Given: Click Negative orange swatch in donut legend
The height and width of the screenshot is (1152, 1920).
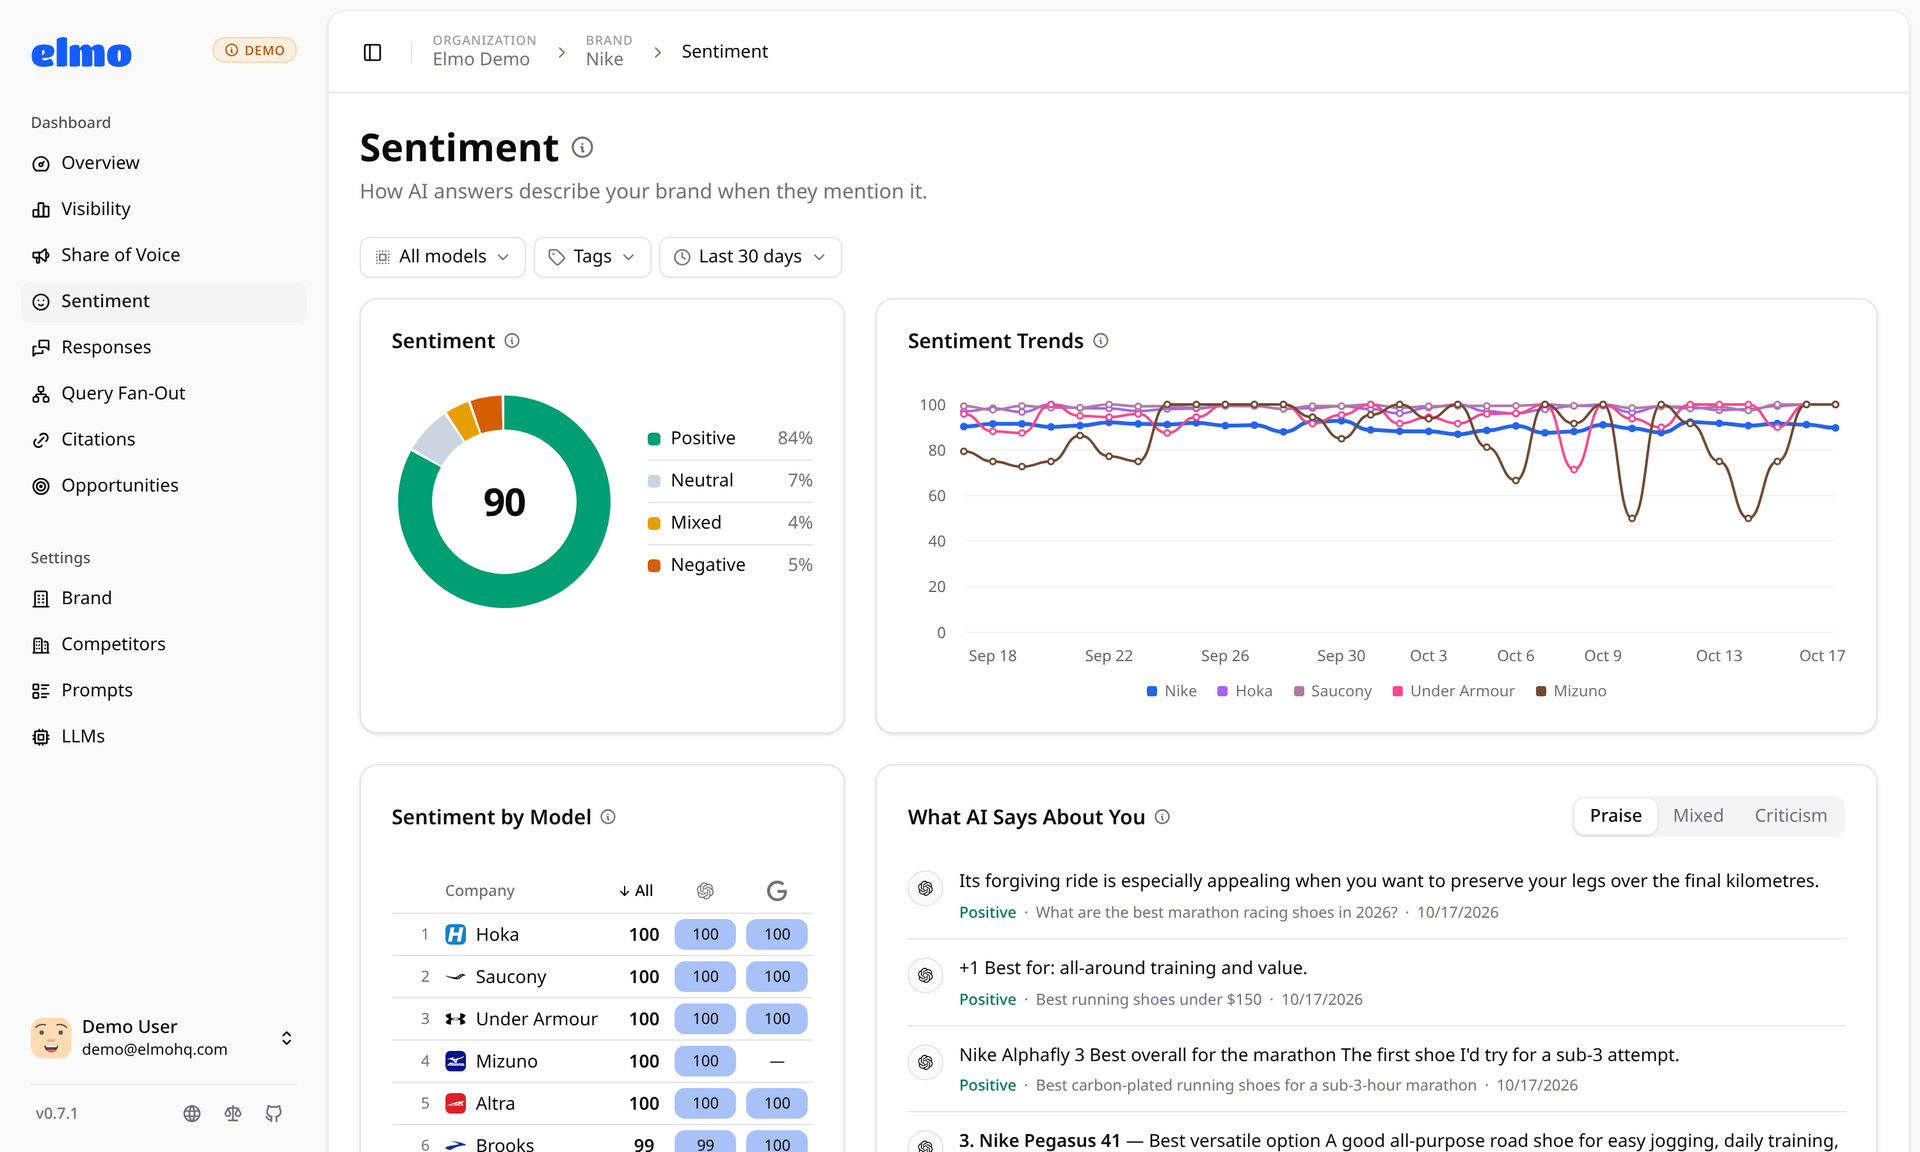Looking at the screenshot, I should pyautogui.click(x=654, y=565).
